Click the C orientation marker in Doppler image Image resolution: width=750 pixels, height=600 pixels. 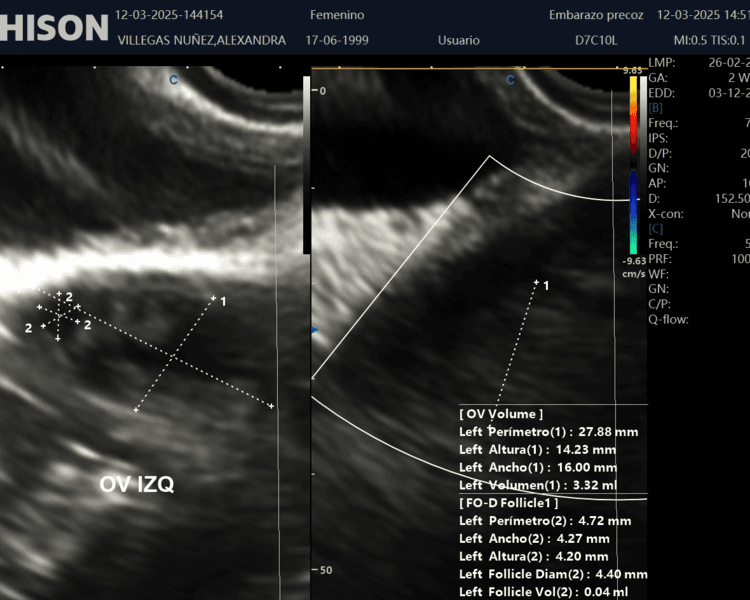click(x=510, y=79)
